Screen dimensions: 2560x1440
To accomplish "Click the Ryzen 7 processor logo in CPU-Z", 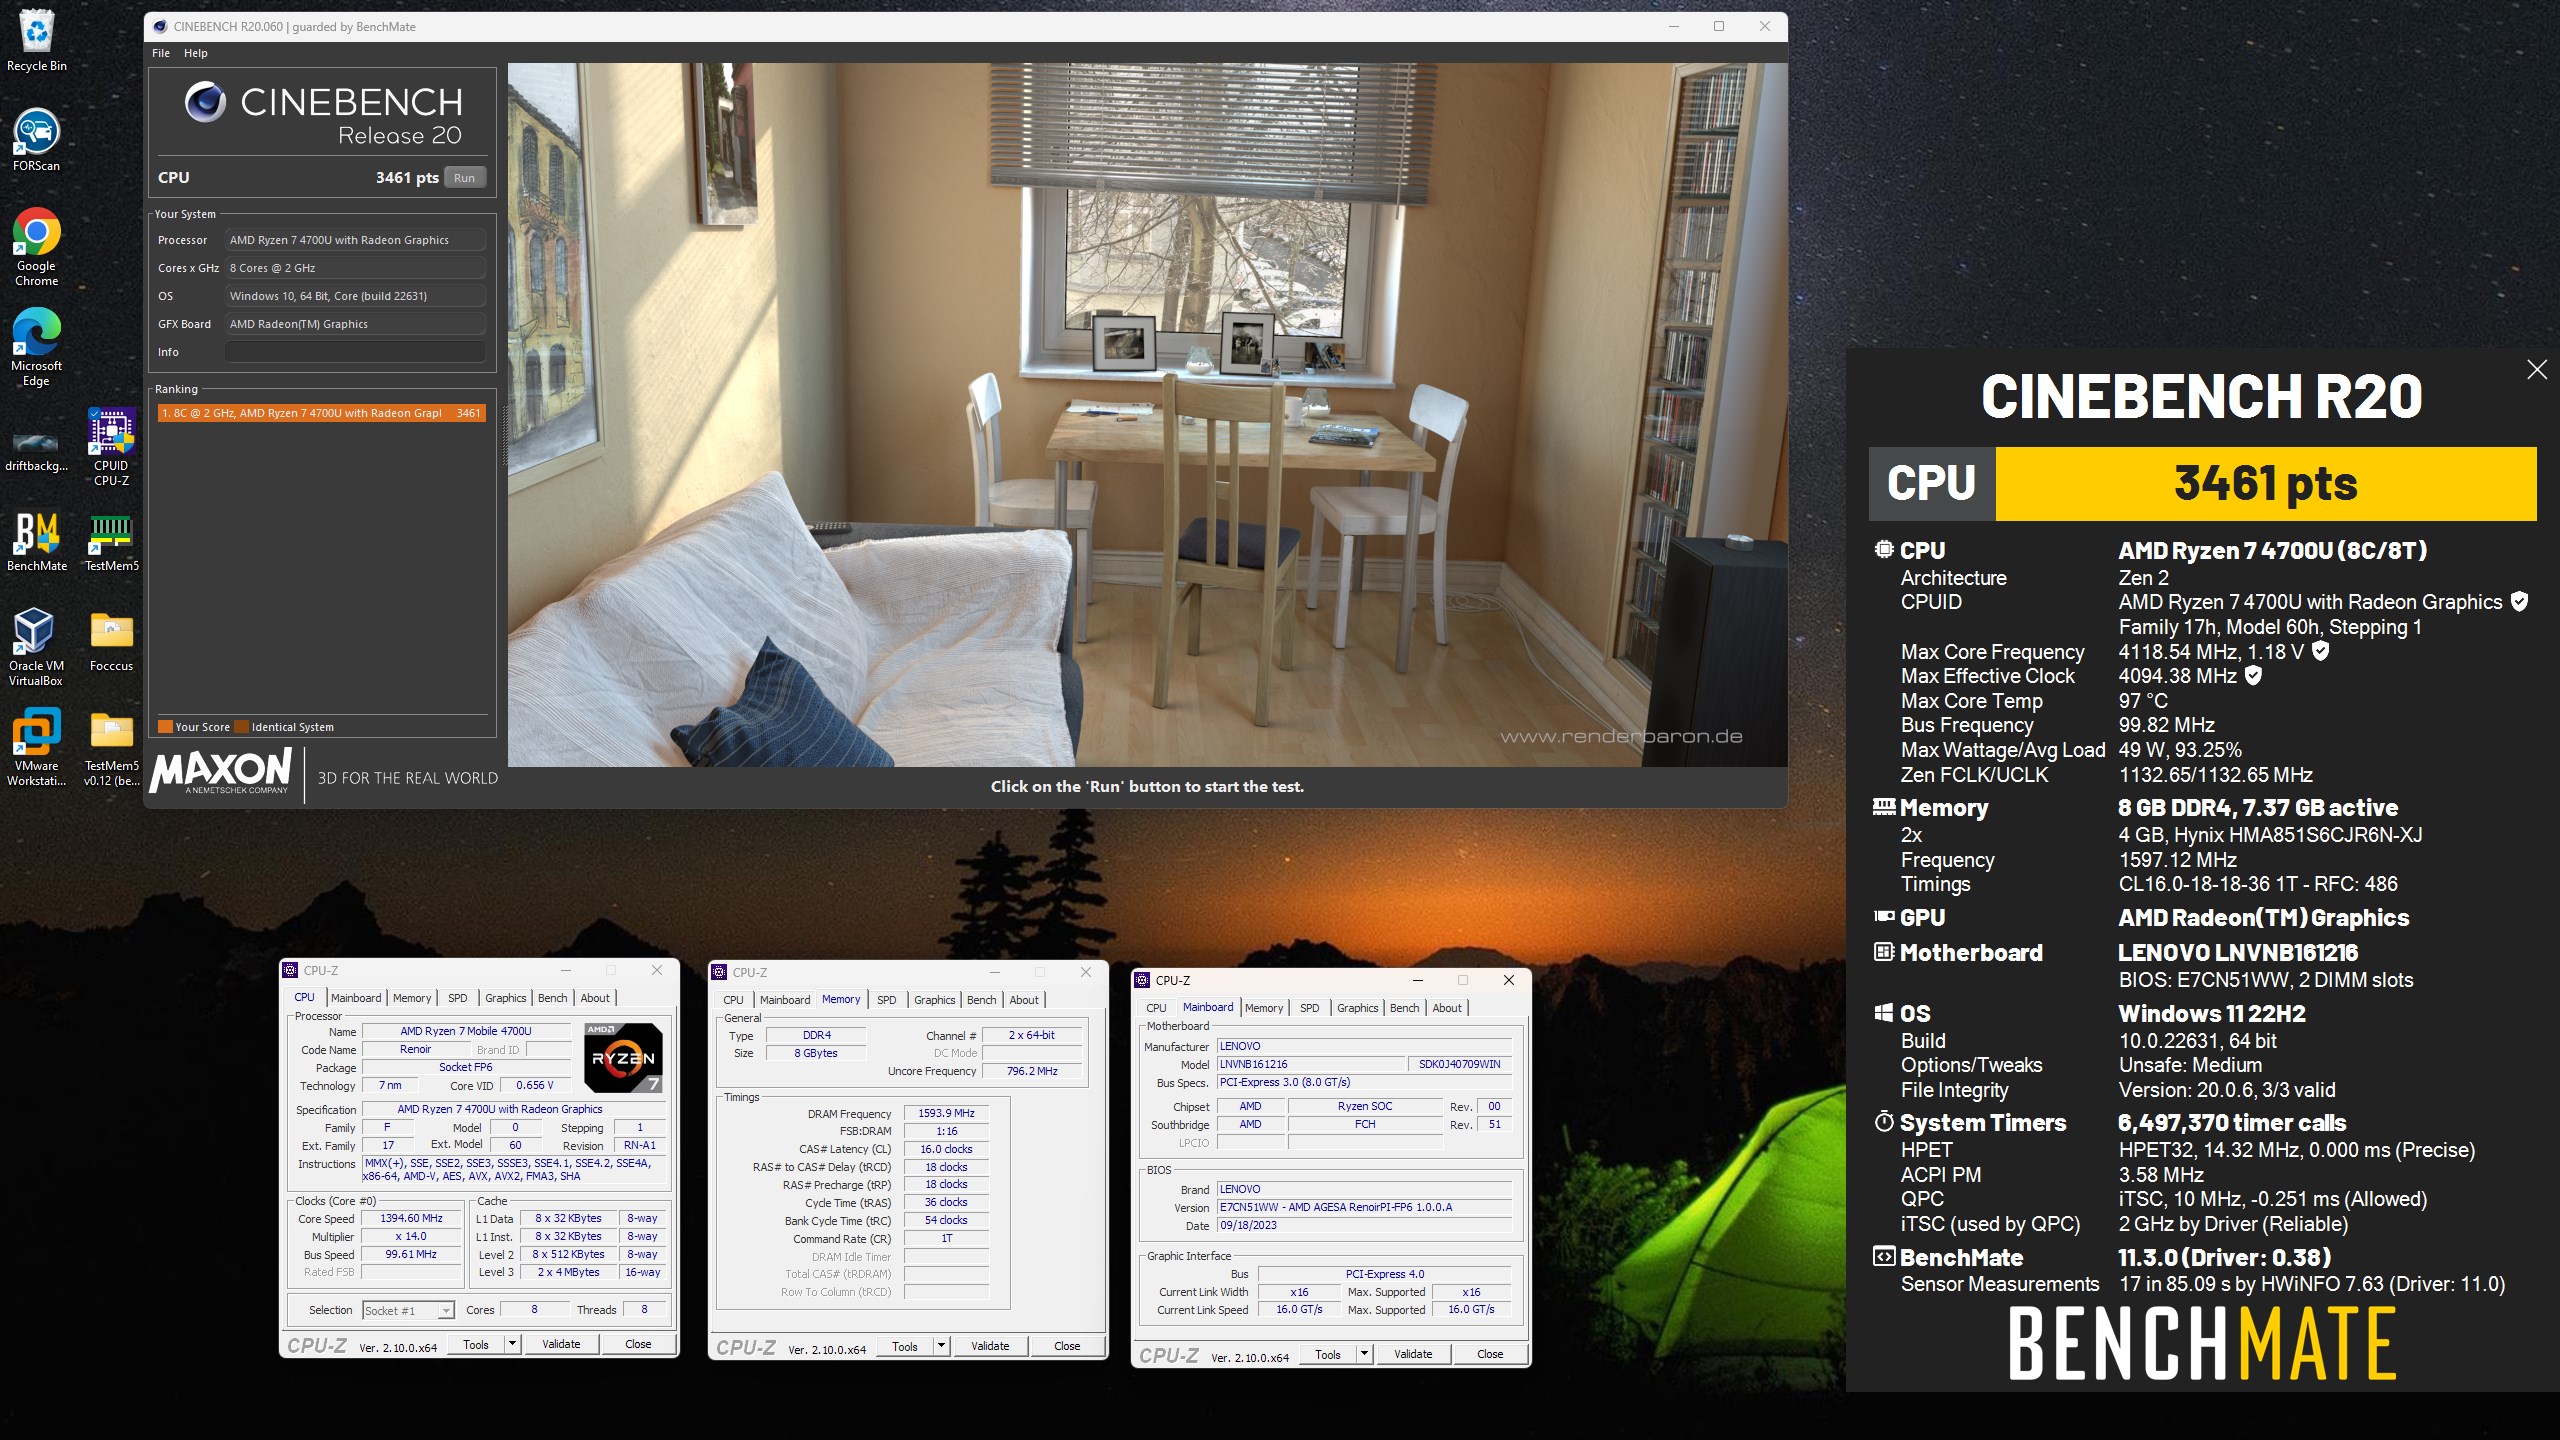I will point(623,1057).
